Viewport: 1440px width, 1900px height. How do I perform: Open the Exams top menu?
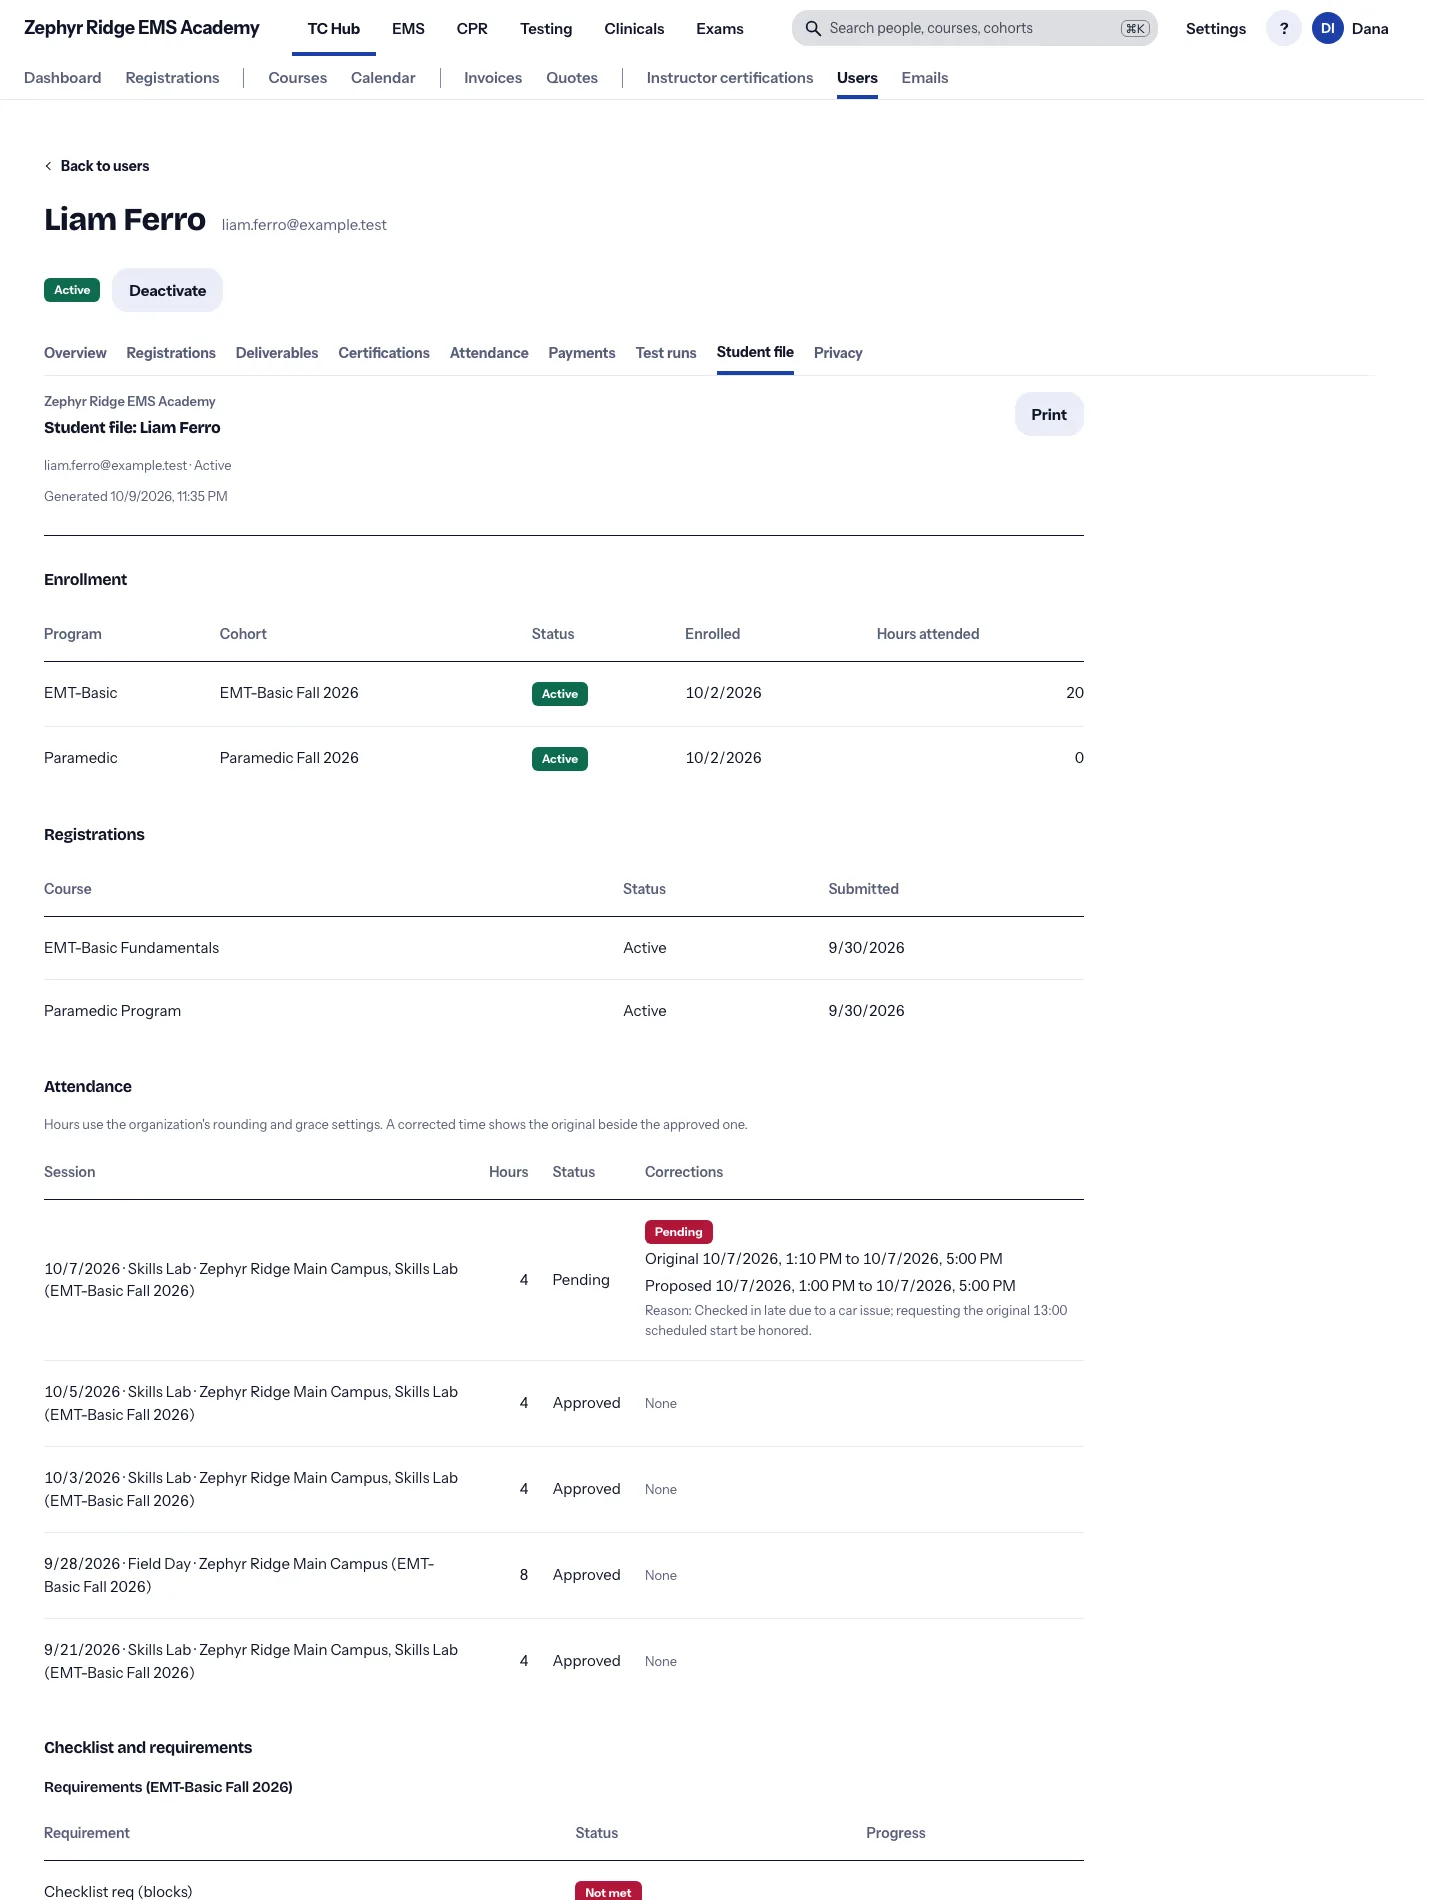[x=720, y=29]
